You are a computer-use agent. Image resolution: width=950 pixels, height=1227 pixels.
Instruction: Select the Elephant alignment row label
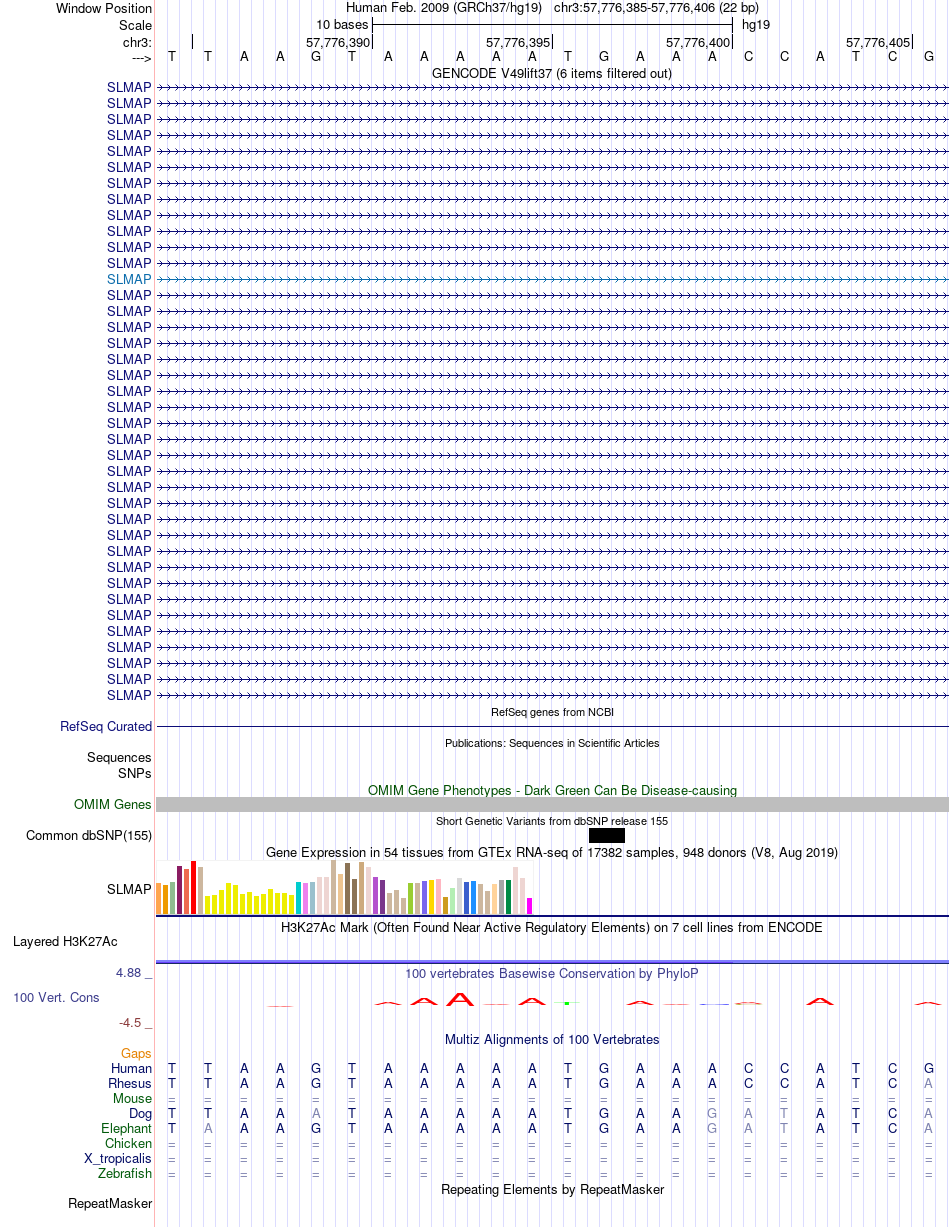126,1129
